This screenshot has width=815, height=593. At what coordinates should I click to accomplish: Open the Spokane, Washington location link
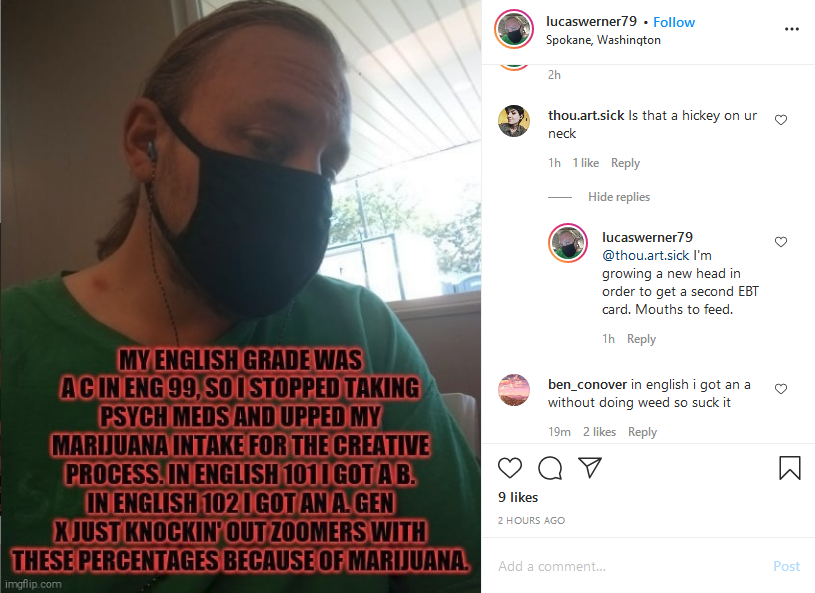[603, 40]
